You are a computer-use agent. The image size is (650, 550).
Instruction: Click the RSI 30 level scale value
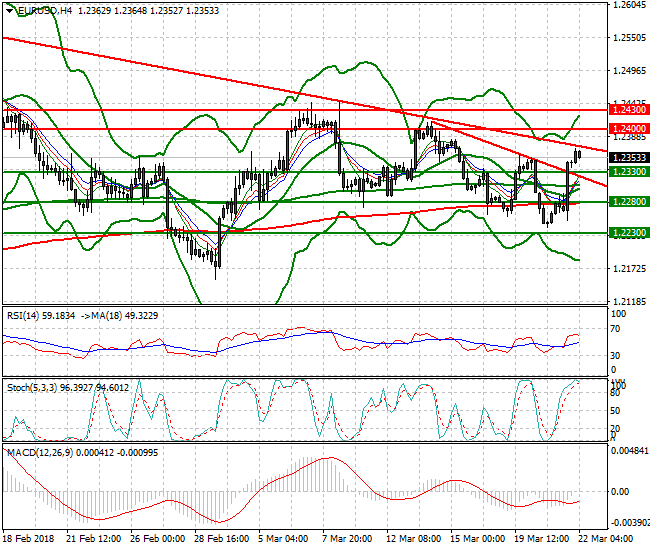click(x=616, y=356)
